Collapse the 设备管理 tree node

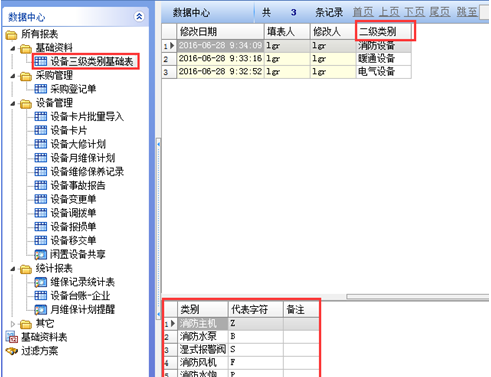(x=13, y=104)
